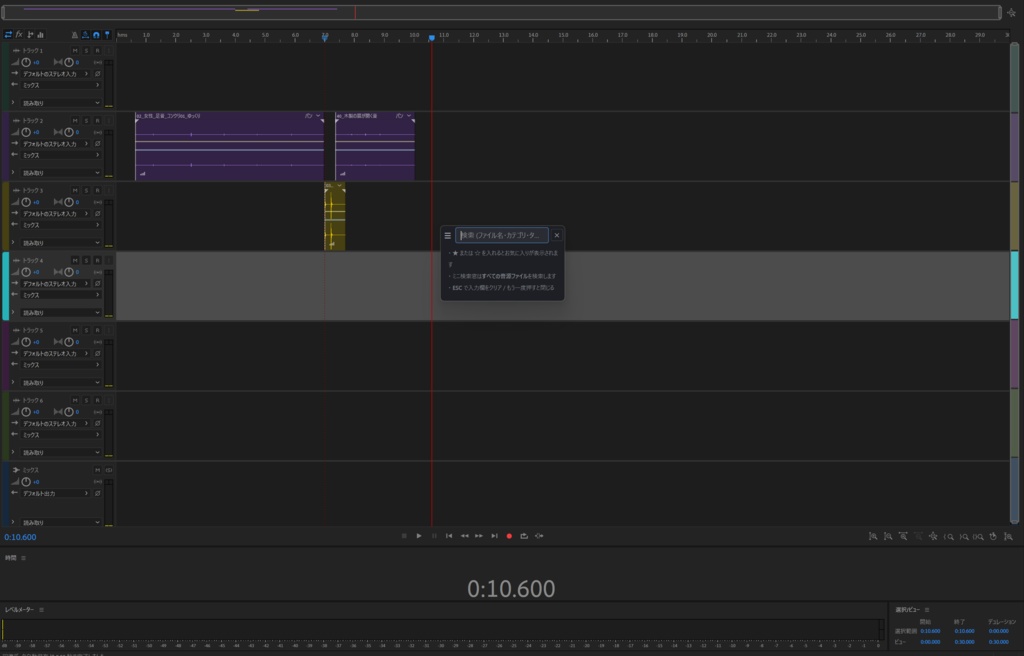Start playback with the Play button

pos(419,536)
